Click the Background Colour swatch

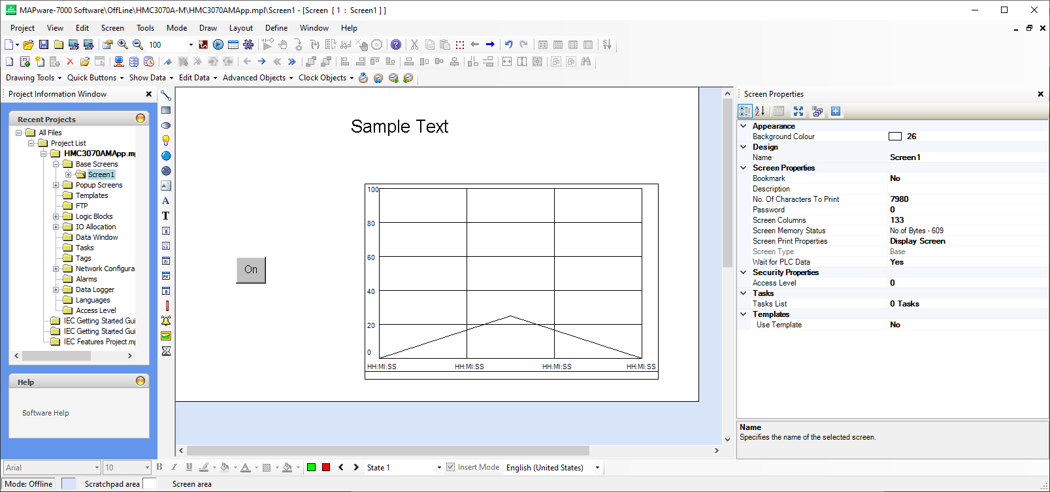coord(895,137)
